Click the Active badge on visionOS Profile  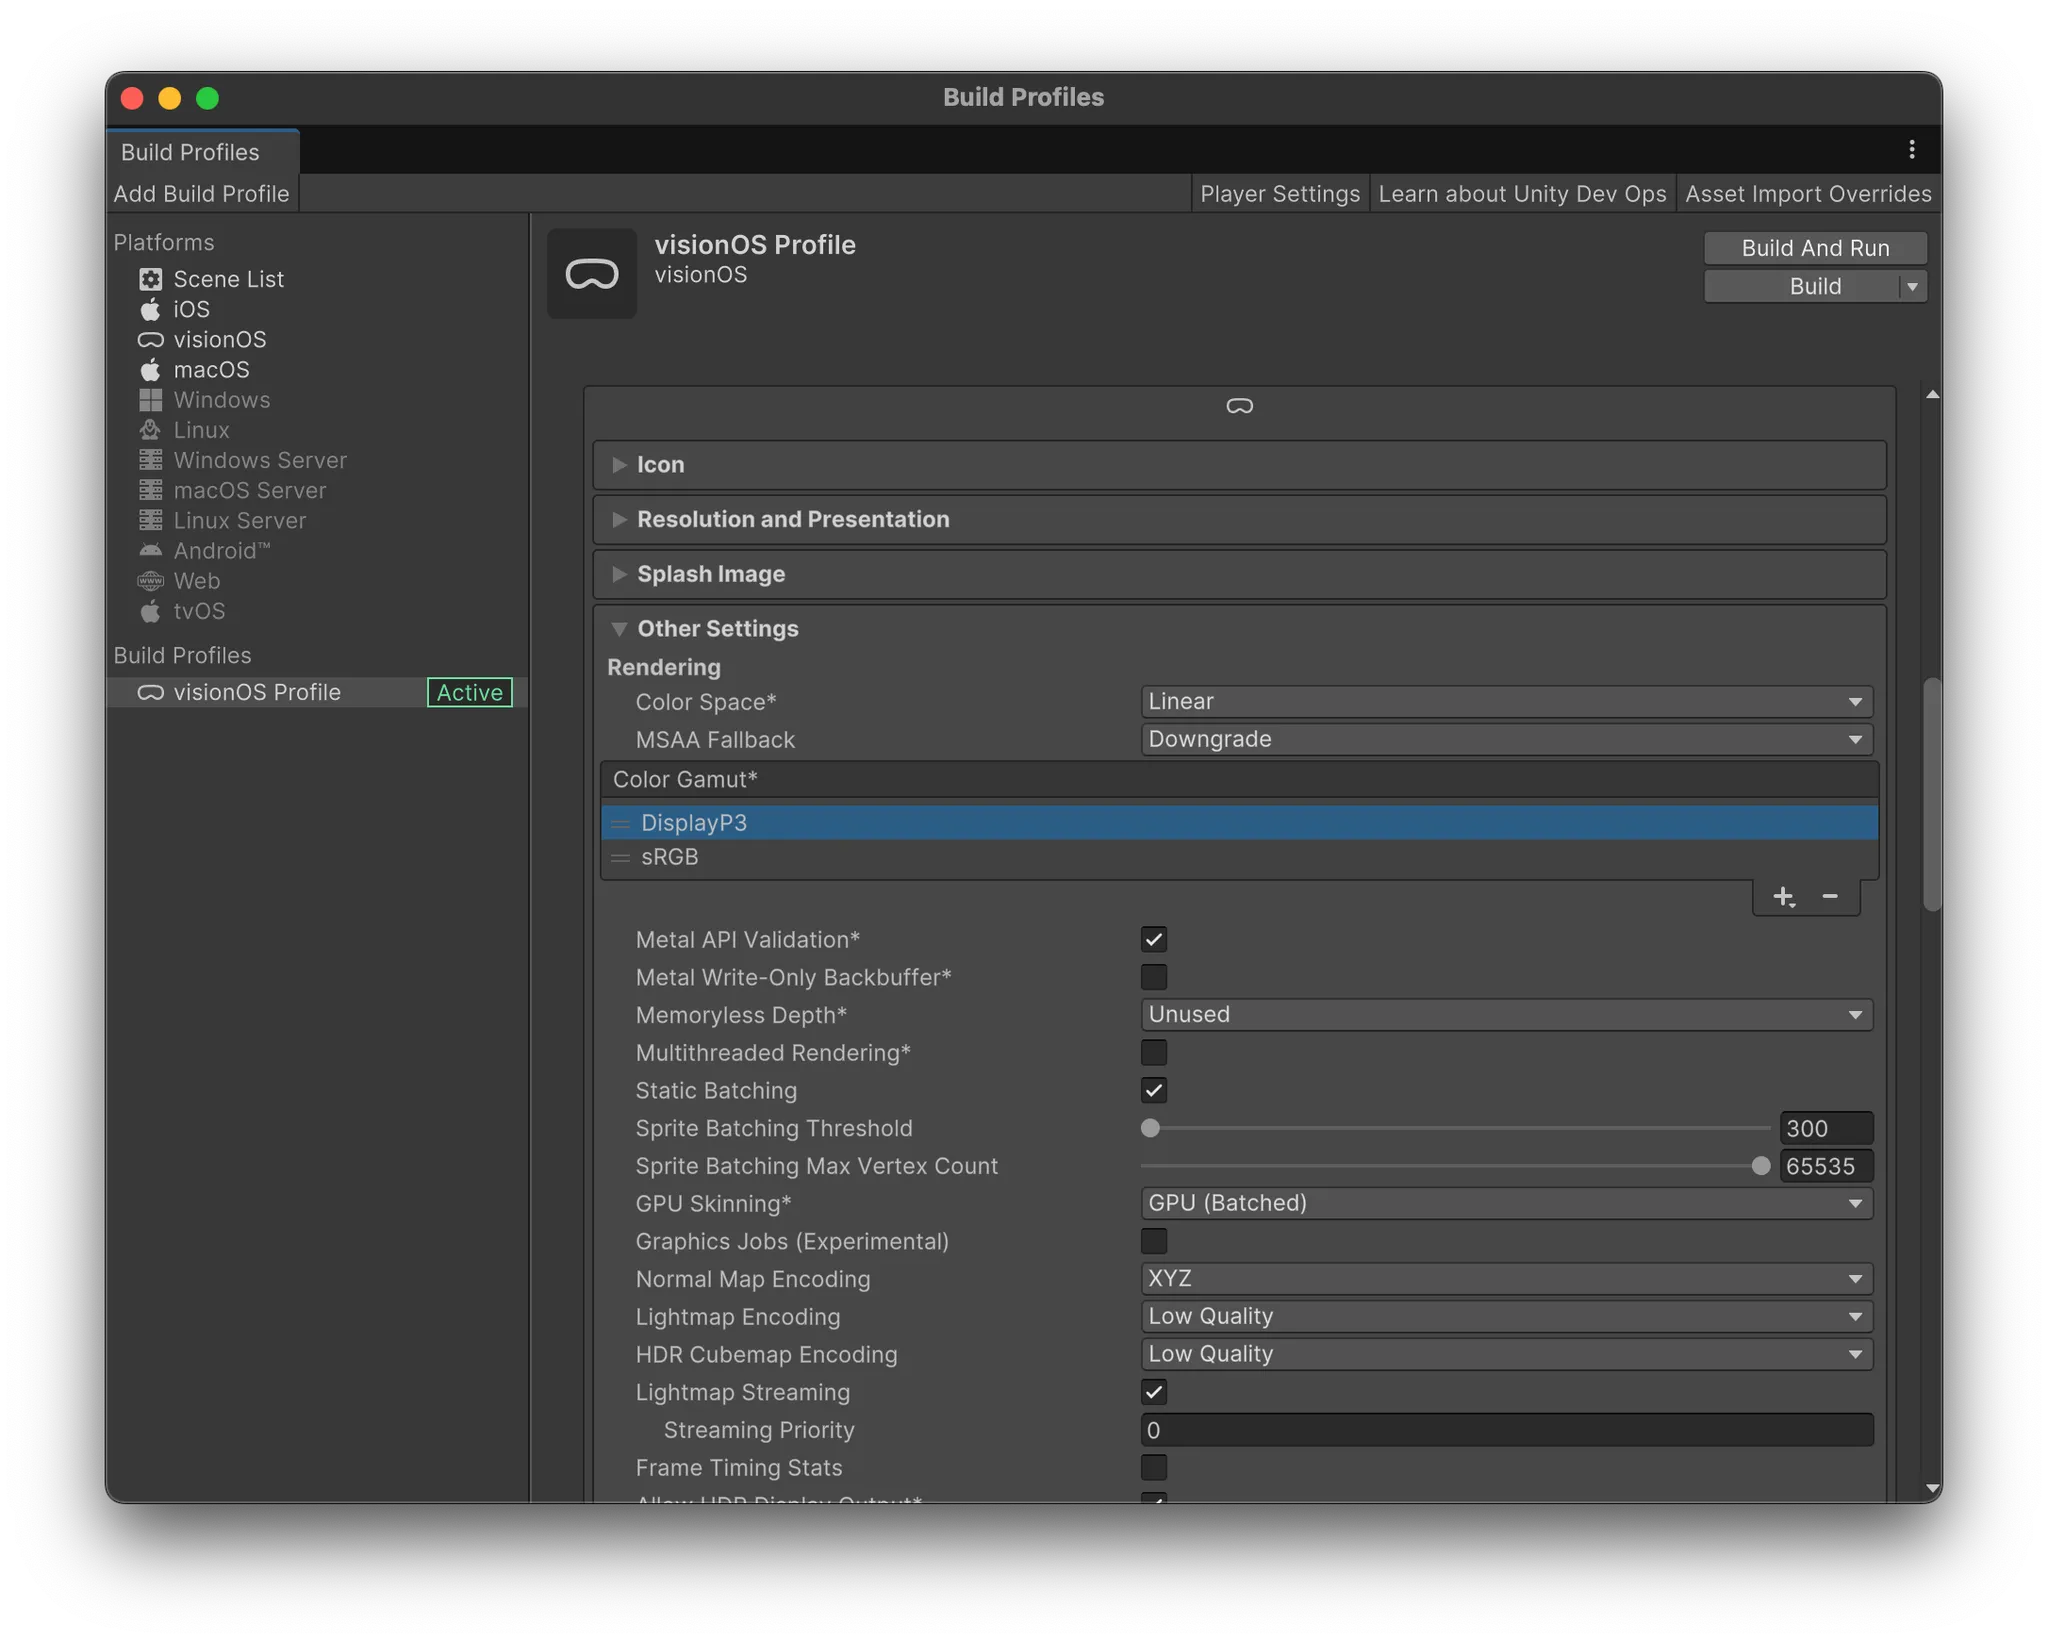pyautogui.click(x=469, y=692)
